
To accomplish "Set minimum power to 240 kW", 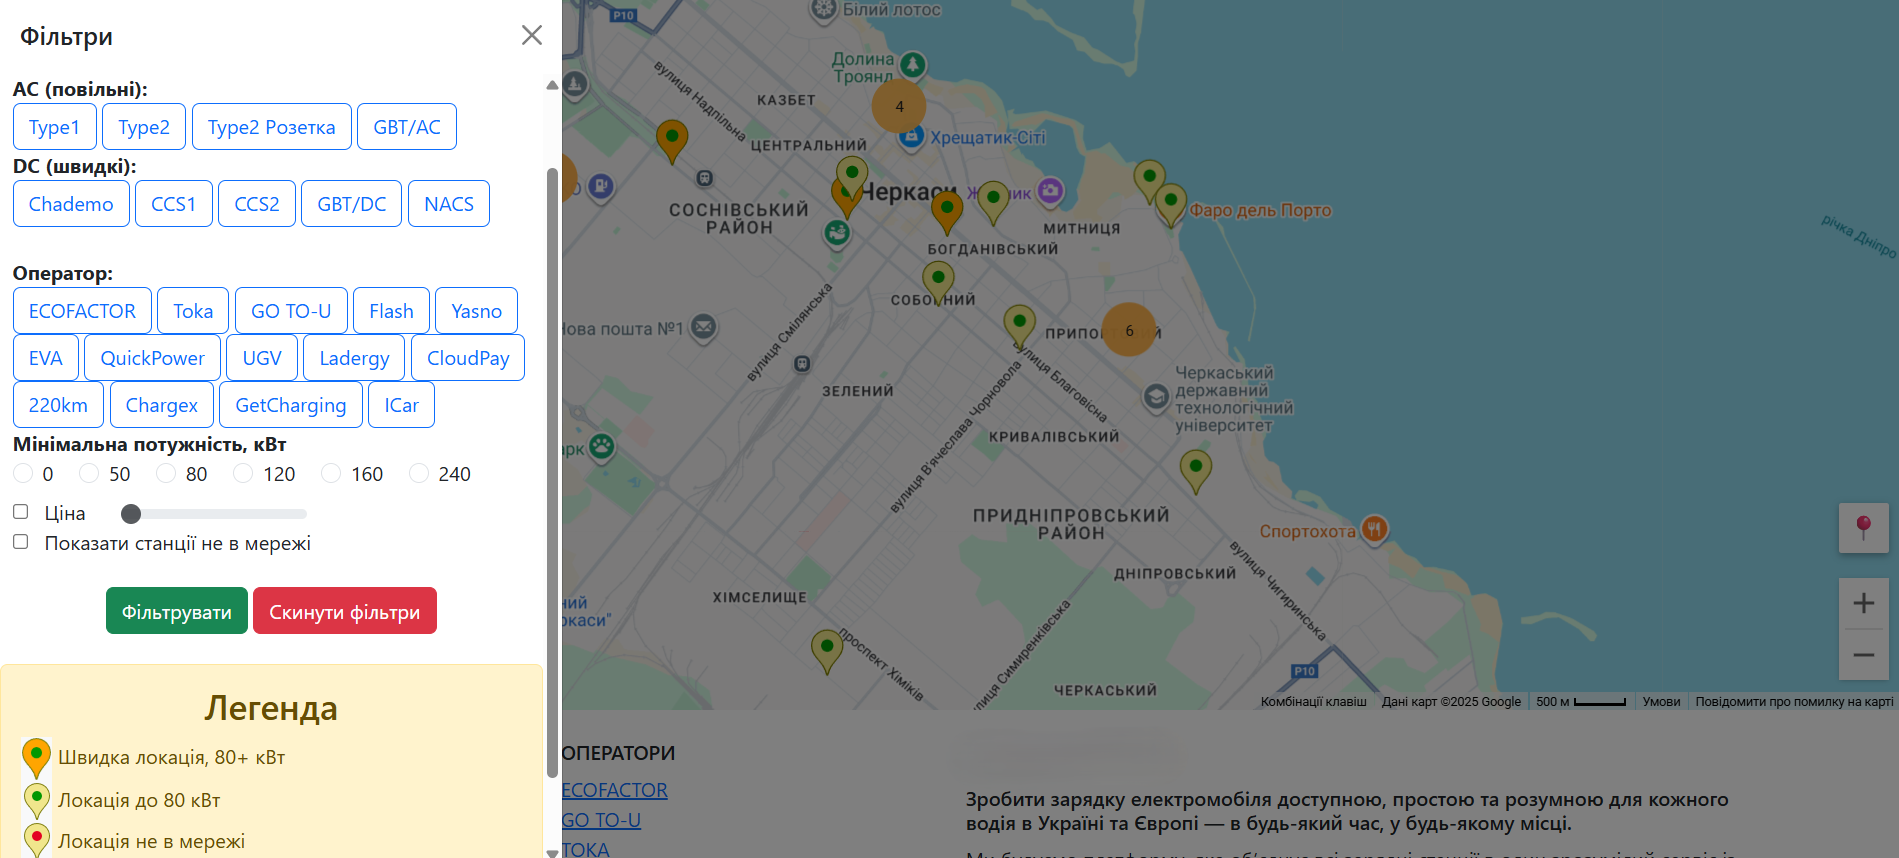I will pos(419,473).
